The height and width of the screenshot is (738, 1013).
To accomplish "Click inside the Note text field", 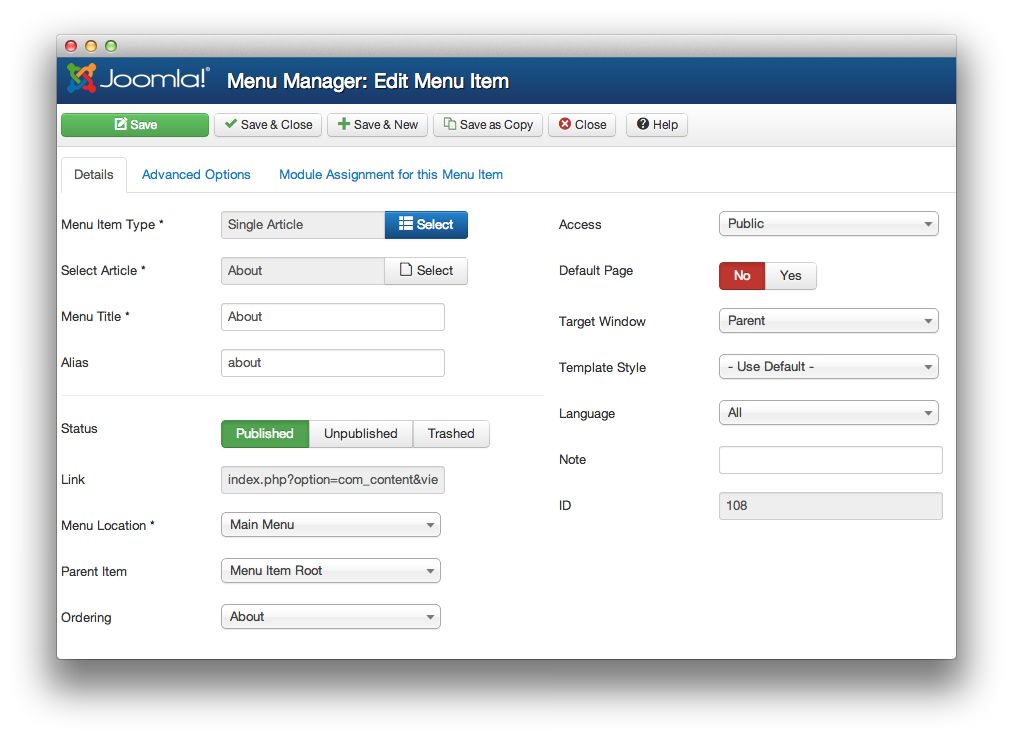I will tap(828, 459).
